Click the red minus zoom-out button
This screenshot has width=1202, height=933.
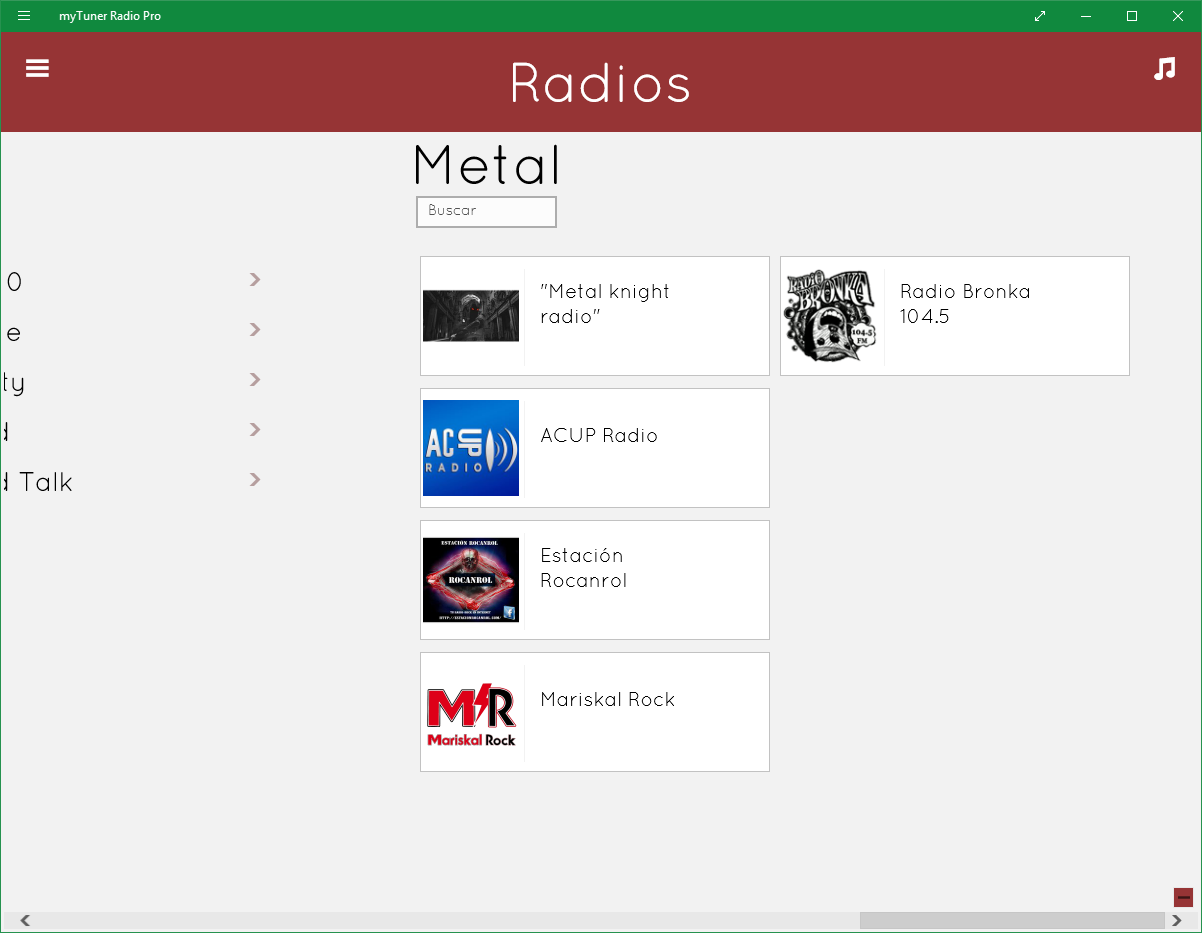(x=1183, y=897)
